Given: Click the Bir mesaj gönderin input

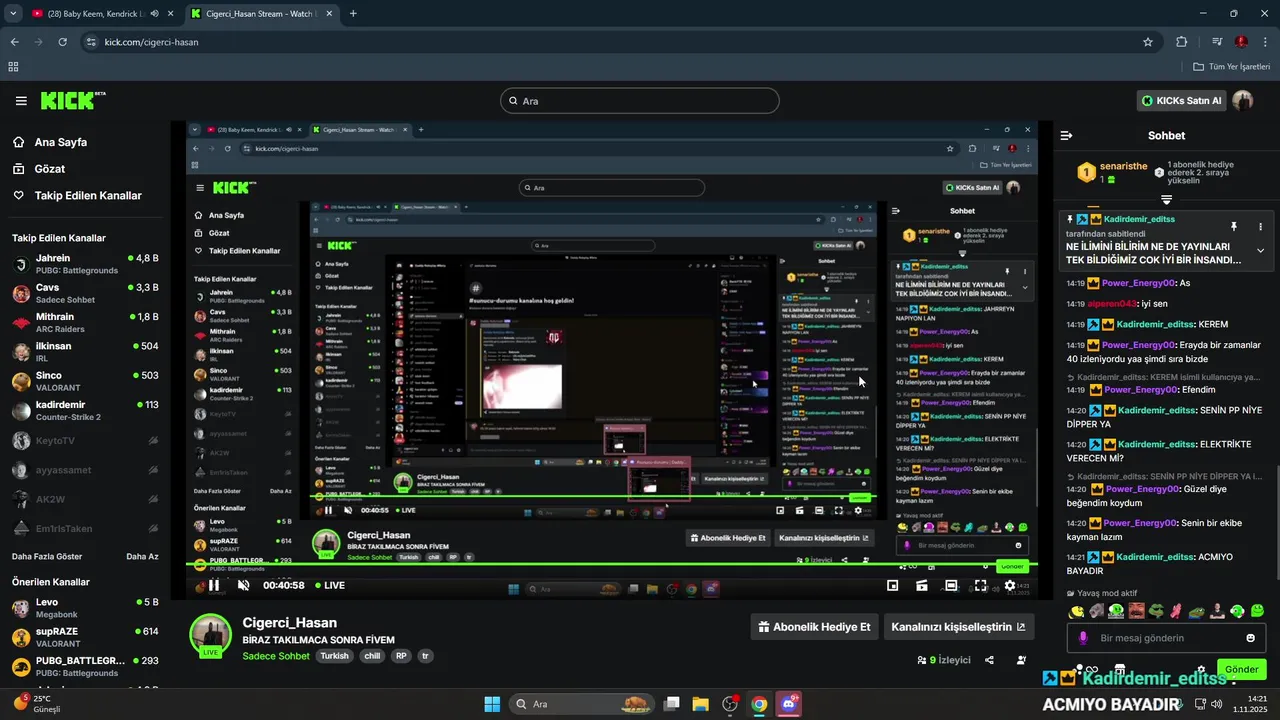Looking at the screenshot, I should (x=1166, y=638).
